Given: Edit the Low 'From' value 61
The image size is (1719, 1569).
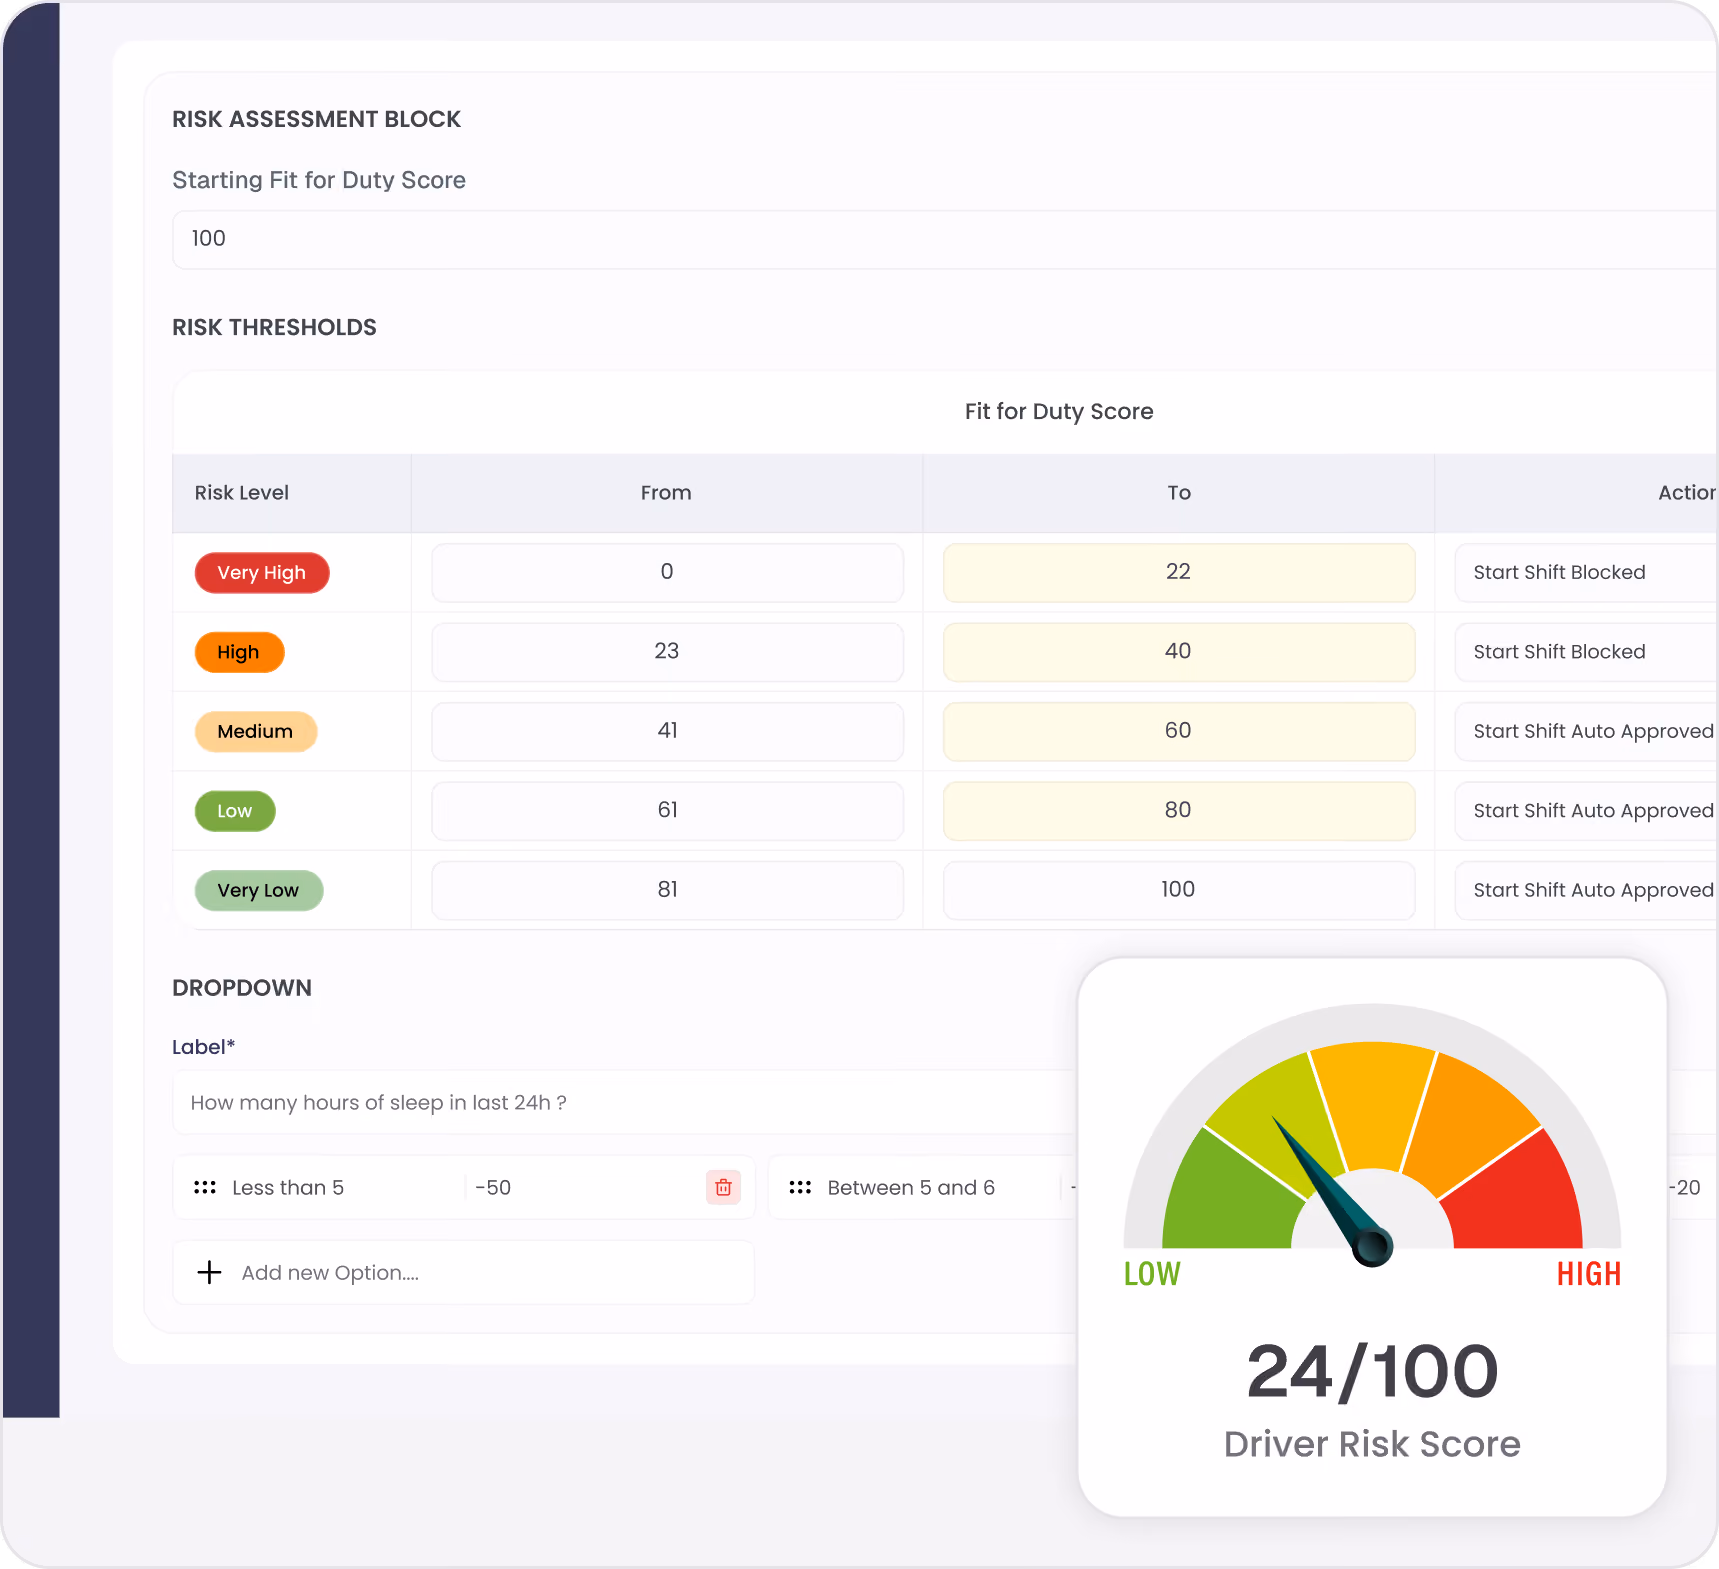Looking at the screenshot, I should tap(667, 811).
